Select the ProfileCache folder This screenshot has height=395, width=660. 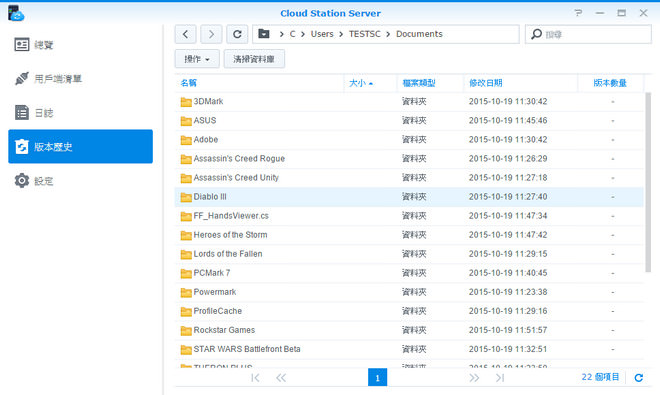pyautogui.click(x=409, y=311)
